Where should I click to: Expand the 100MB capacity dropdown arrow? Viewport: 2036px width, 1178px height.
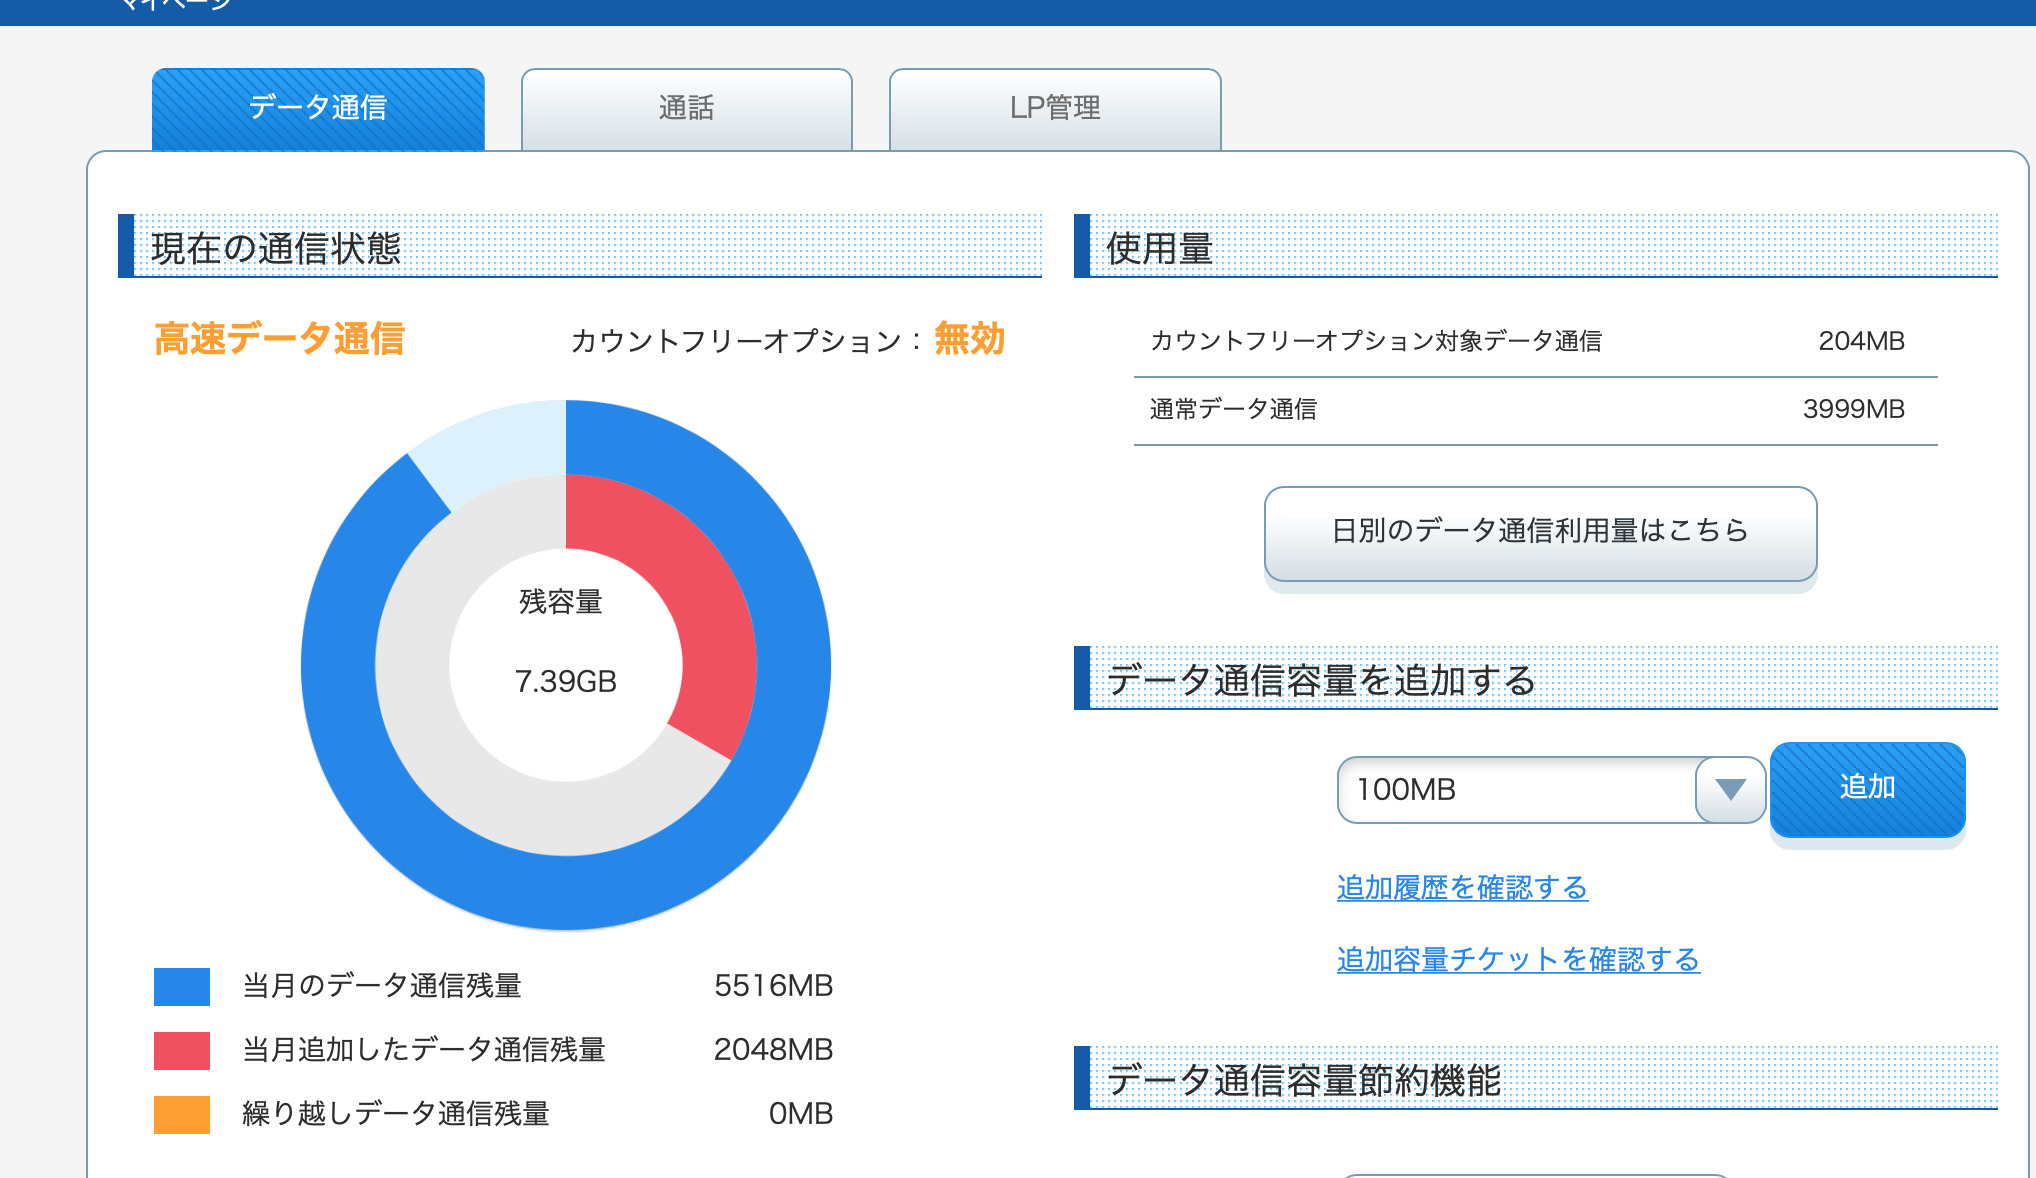pyautogui.click(x=1730, y=789)
